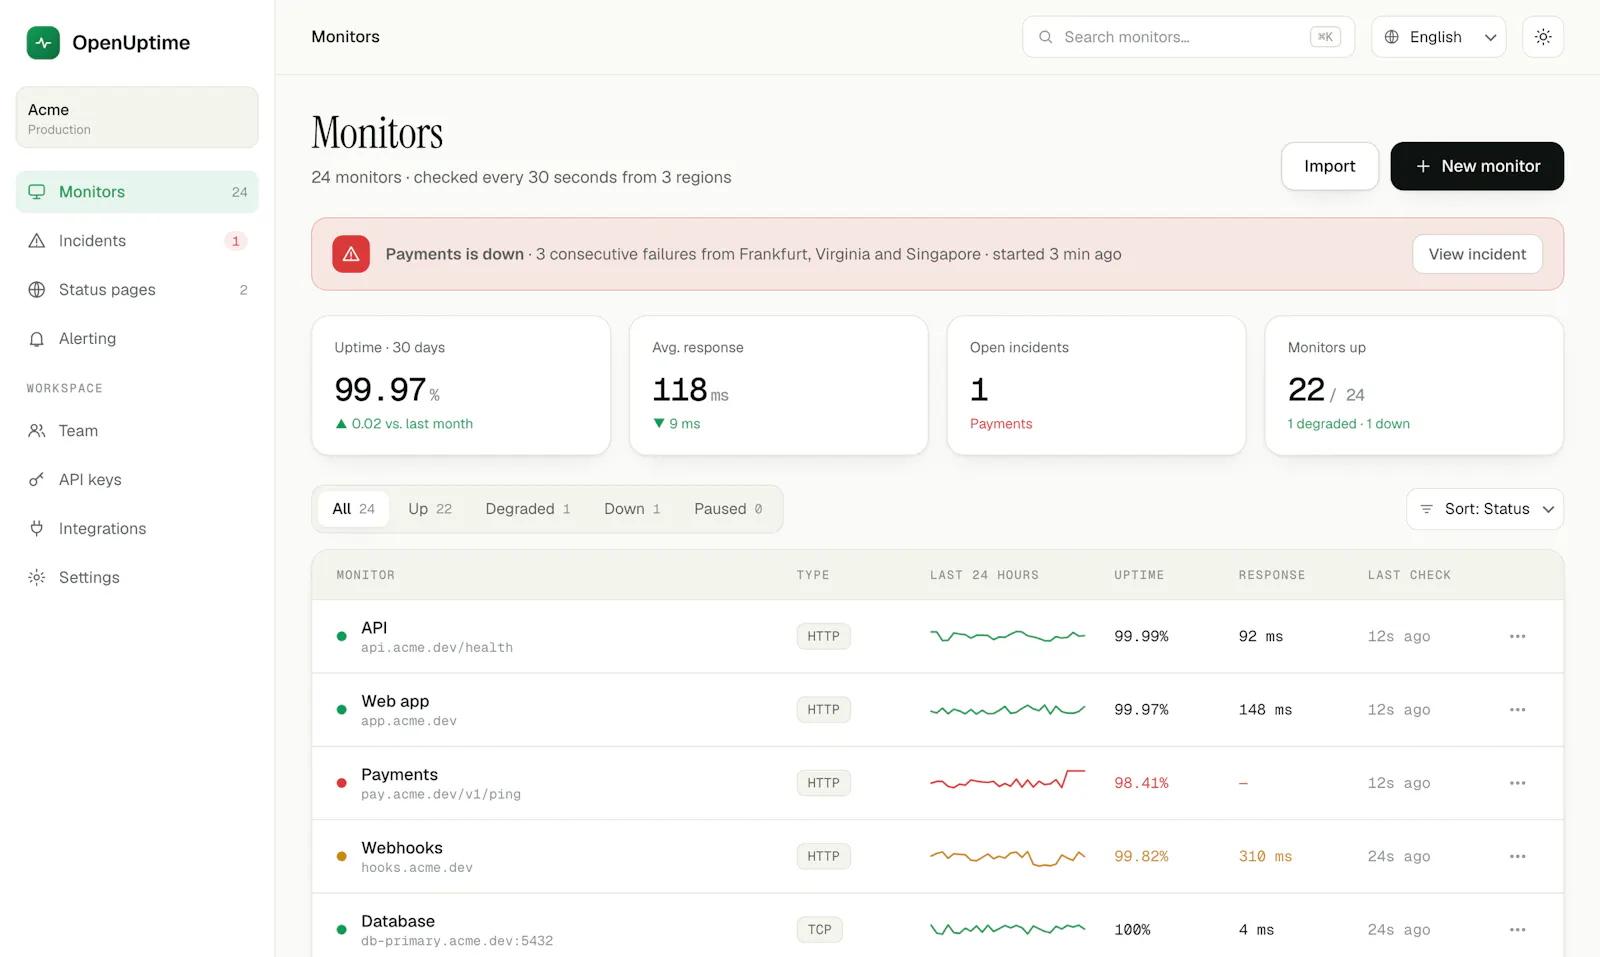The width and height of the screenshot is (1600, 957).
Task: Open more options for API monitor row
Action: click(x=1517, y=637)
